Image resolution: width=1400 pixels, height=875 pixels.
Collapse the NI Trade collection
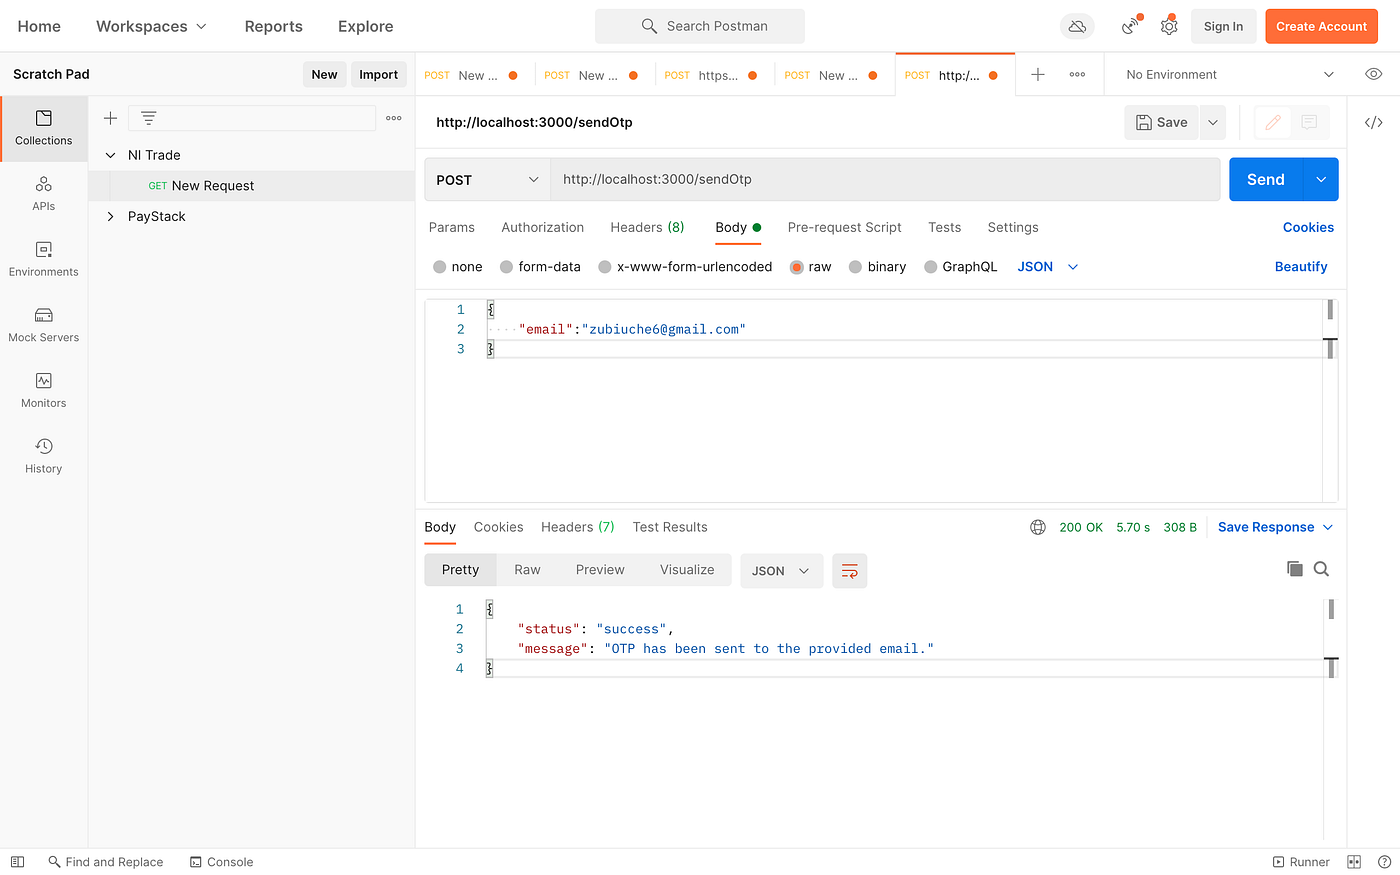click(x=110, y=155)
